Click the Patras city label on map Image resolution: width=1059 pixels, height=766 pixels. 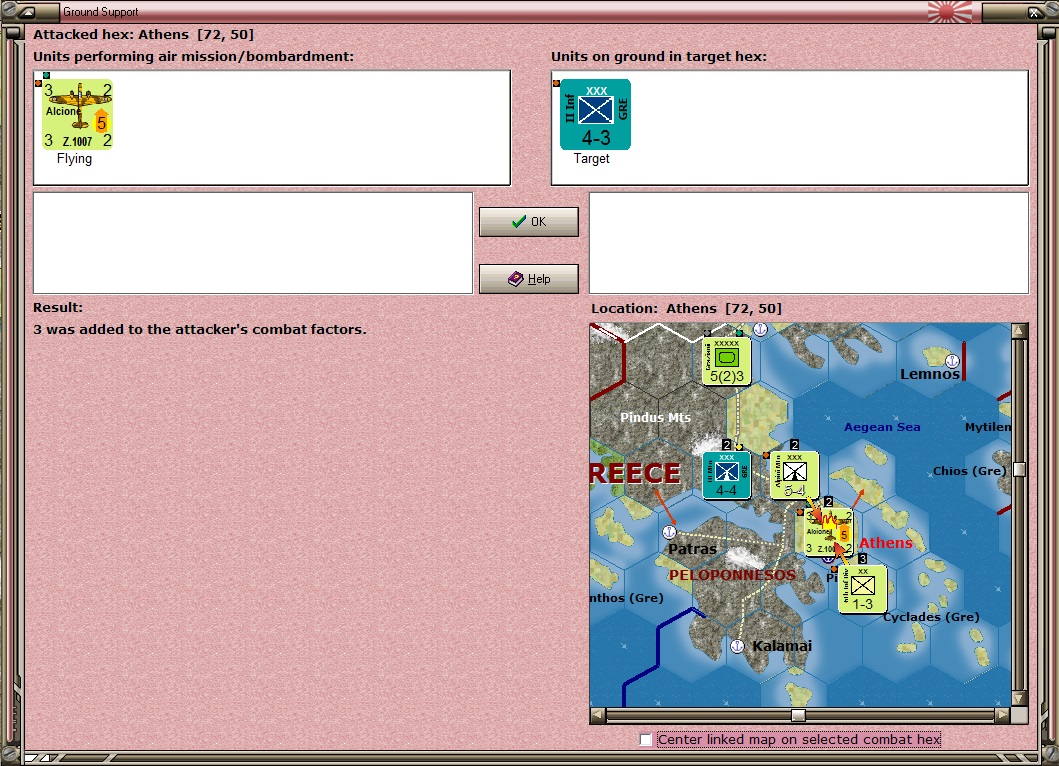pos(692,548)
